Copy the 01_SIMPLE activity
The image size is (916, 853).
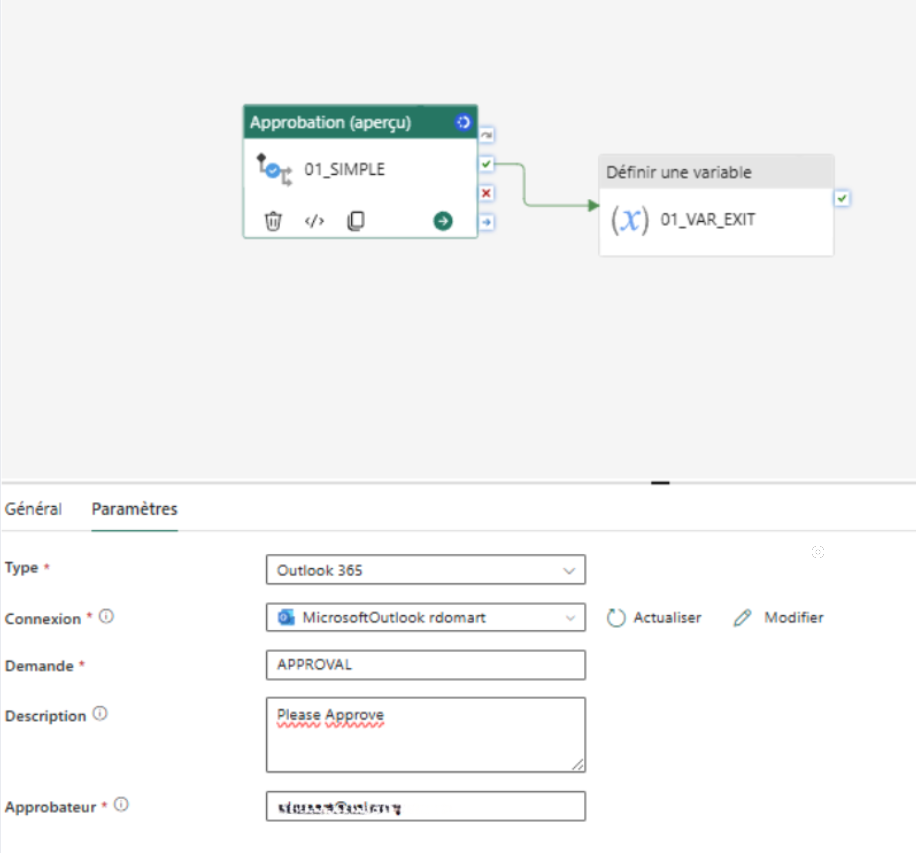click(x=356, y=221)
